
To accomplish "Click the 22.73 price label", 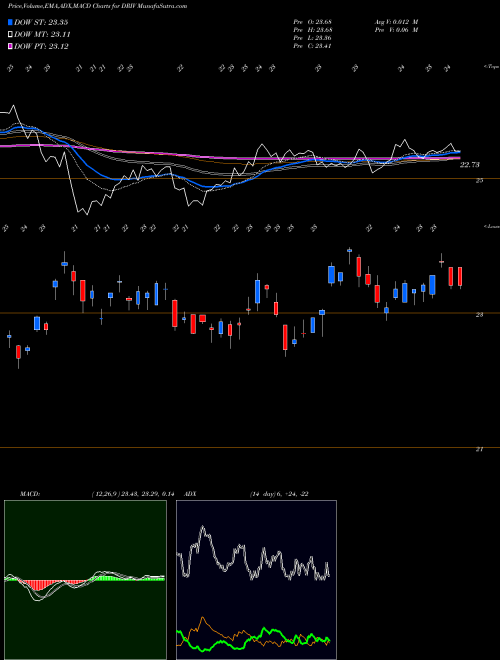I will pyautogui.click(x=469, y=165).
